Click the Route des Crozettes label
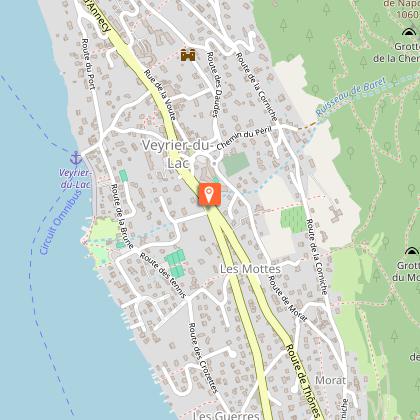Screen dimensions: 420x420 point(203,358)
